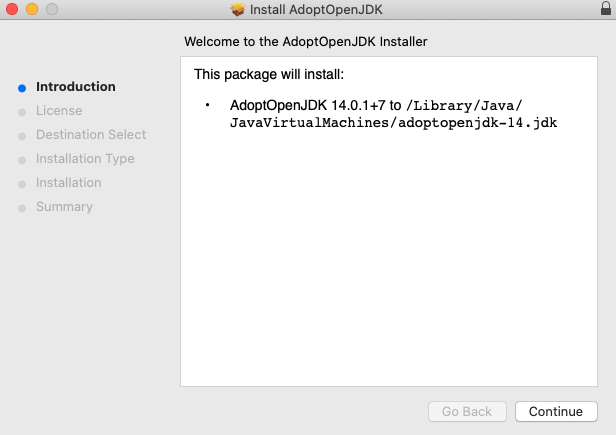616x435 pixels.
Task: Click the bullet beside Installation Type
Action: 22,160
